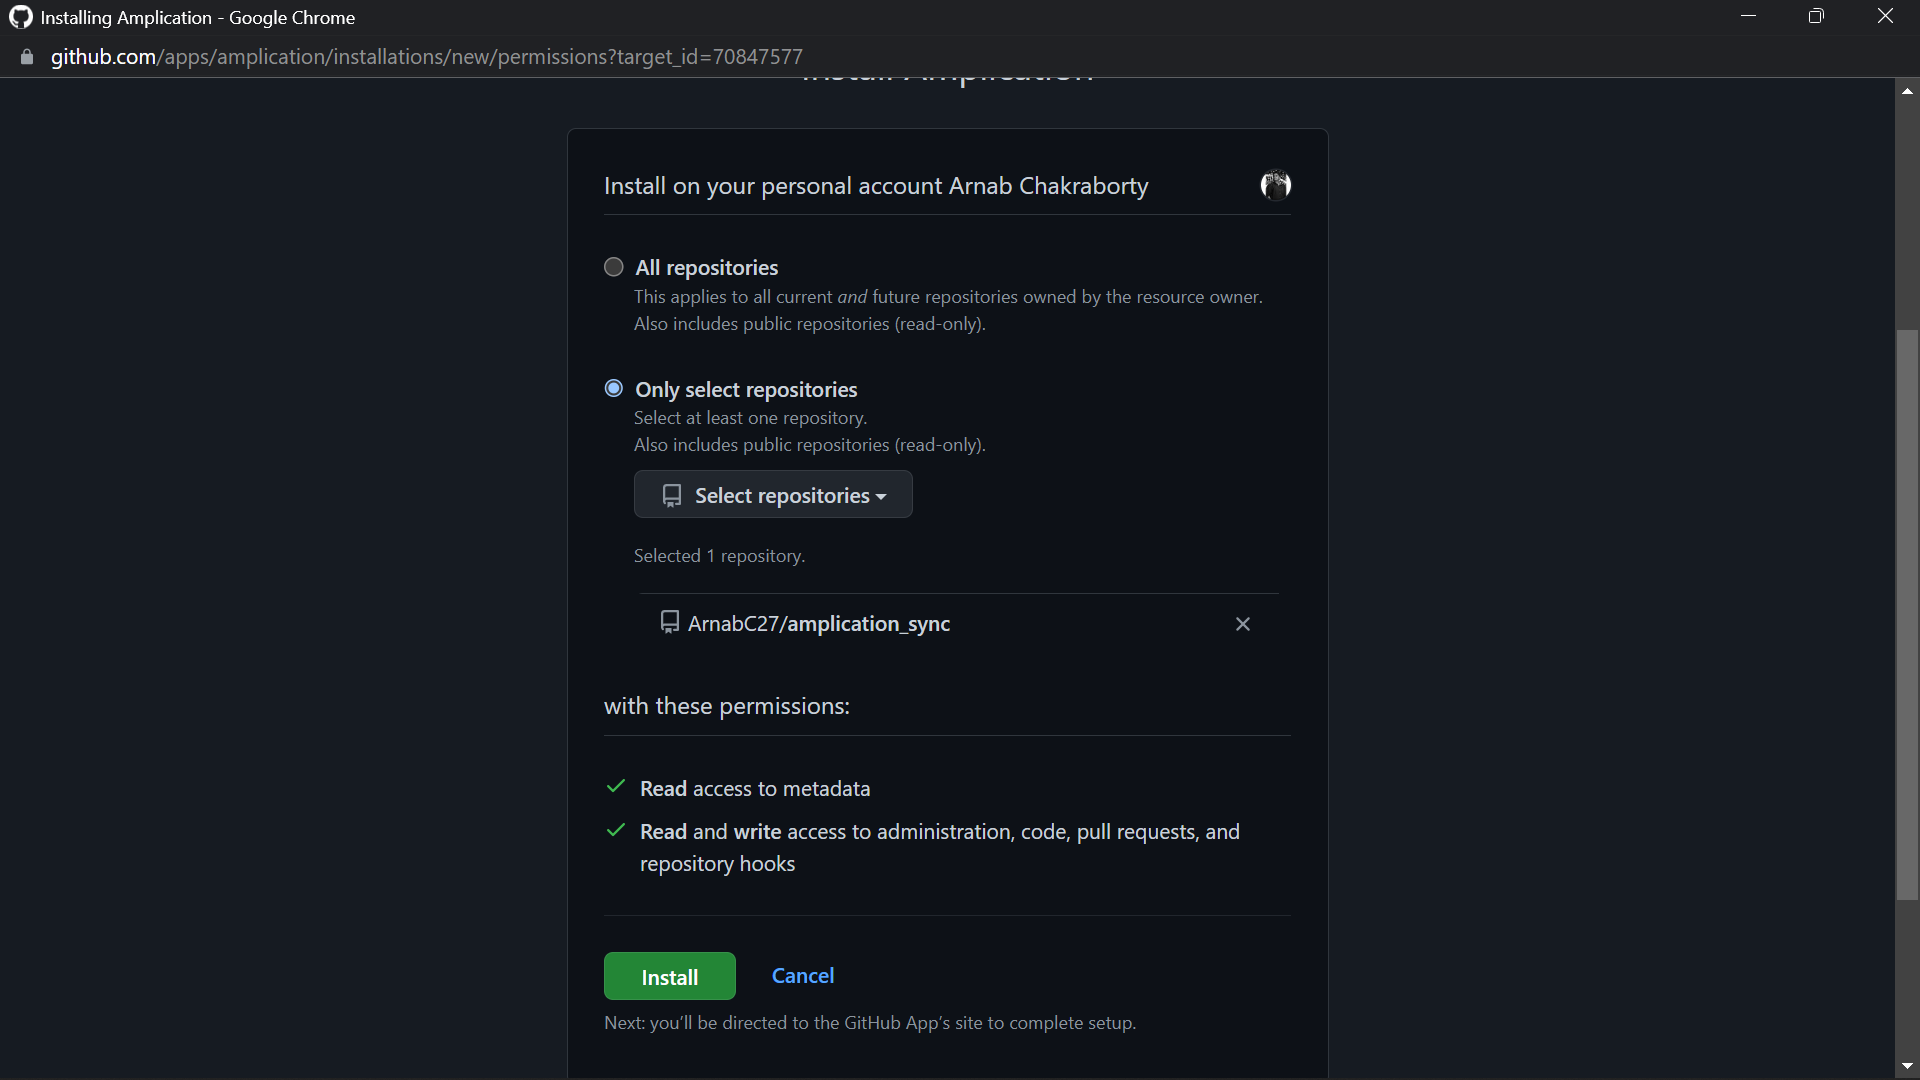Click the dropdown caret on Select repositories
Viewport: 1920px width, 1080px height.
[x=882, y=496]
